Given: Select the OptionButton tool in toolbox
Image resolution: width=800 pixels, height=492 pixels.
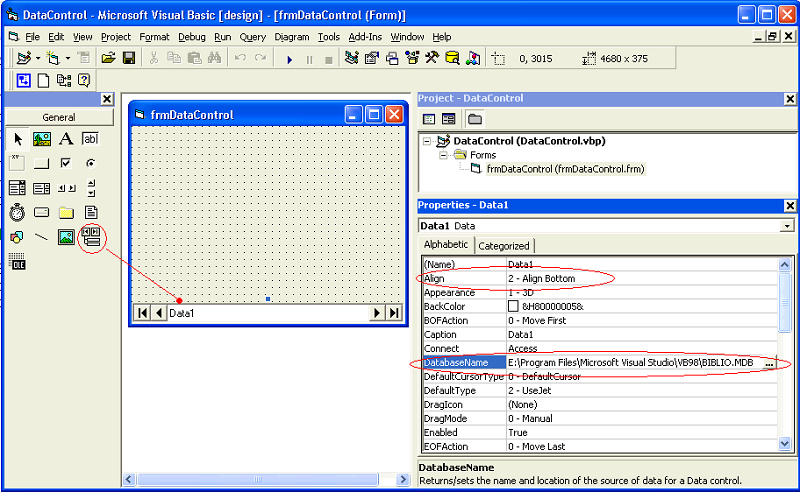Looking at the screenshot, I should tap(90, 163).
